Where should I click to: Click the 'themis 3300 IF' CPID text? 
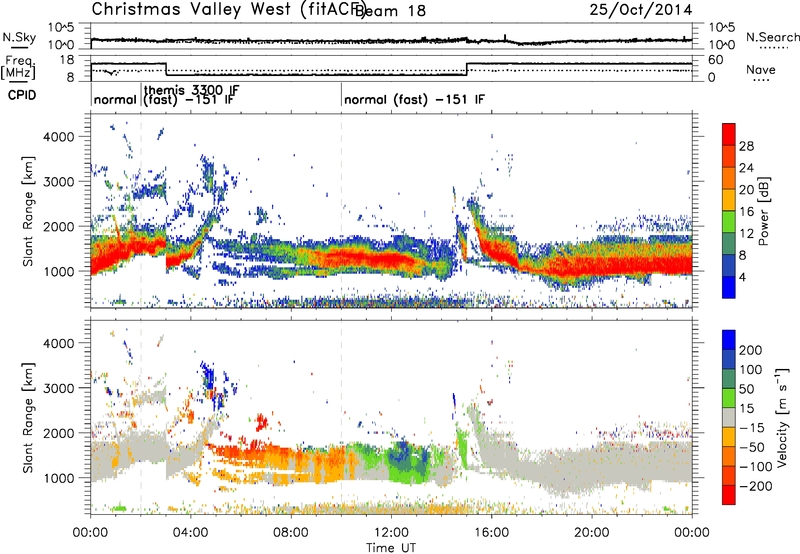[x=191, y=90]
